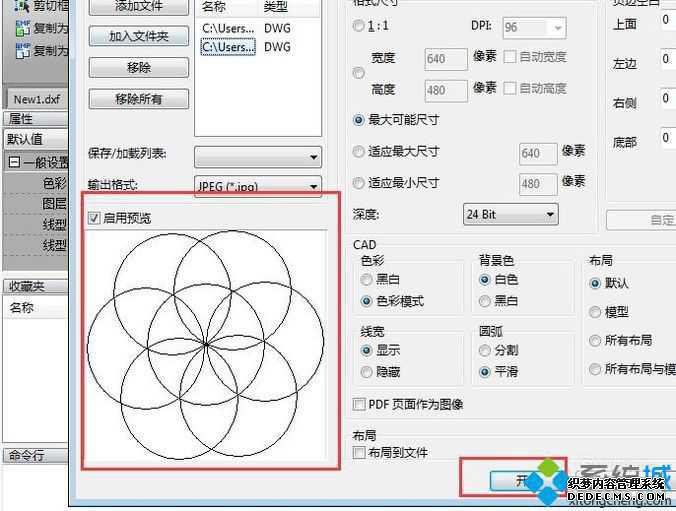This screenshot has width=676, height=511.
Task: Click the 宽度 640 input field
Action: pos(446,59)
